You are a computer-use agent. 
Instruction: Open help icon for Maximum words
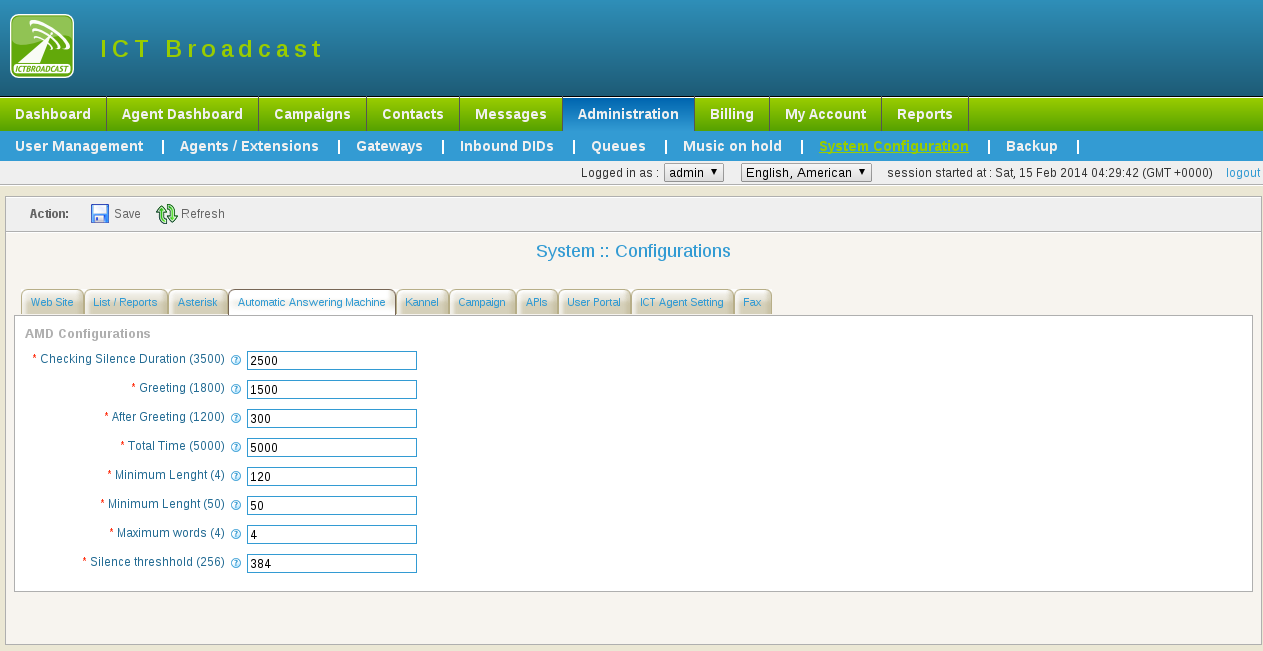click(236, 534)
